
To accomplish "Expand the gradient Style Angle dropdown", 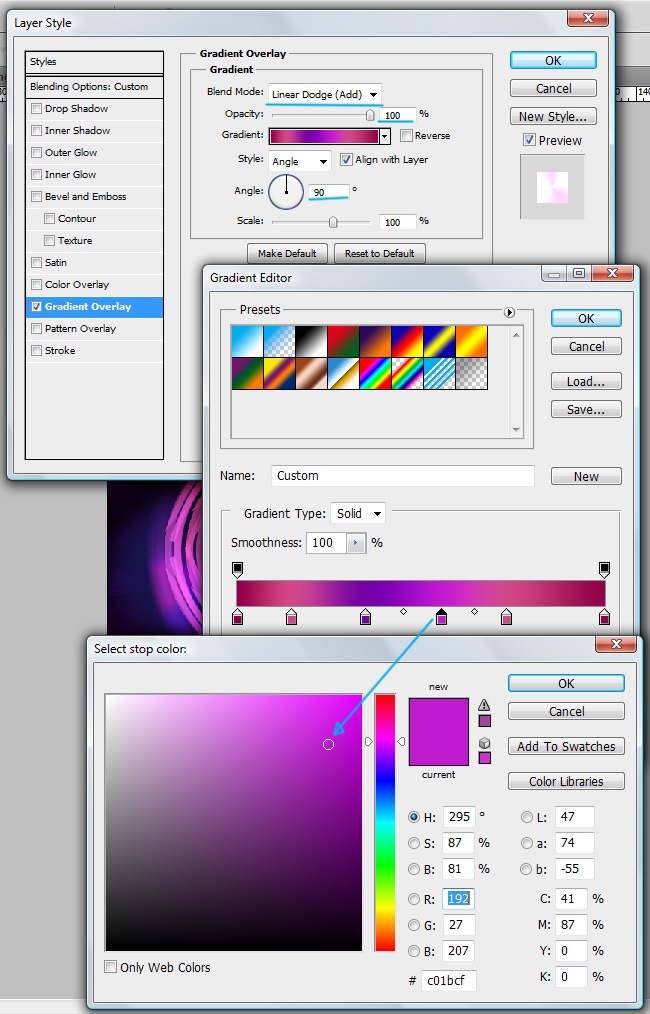I will pos(299,160).
